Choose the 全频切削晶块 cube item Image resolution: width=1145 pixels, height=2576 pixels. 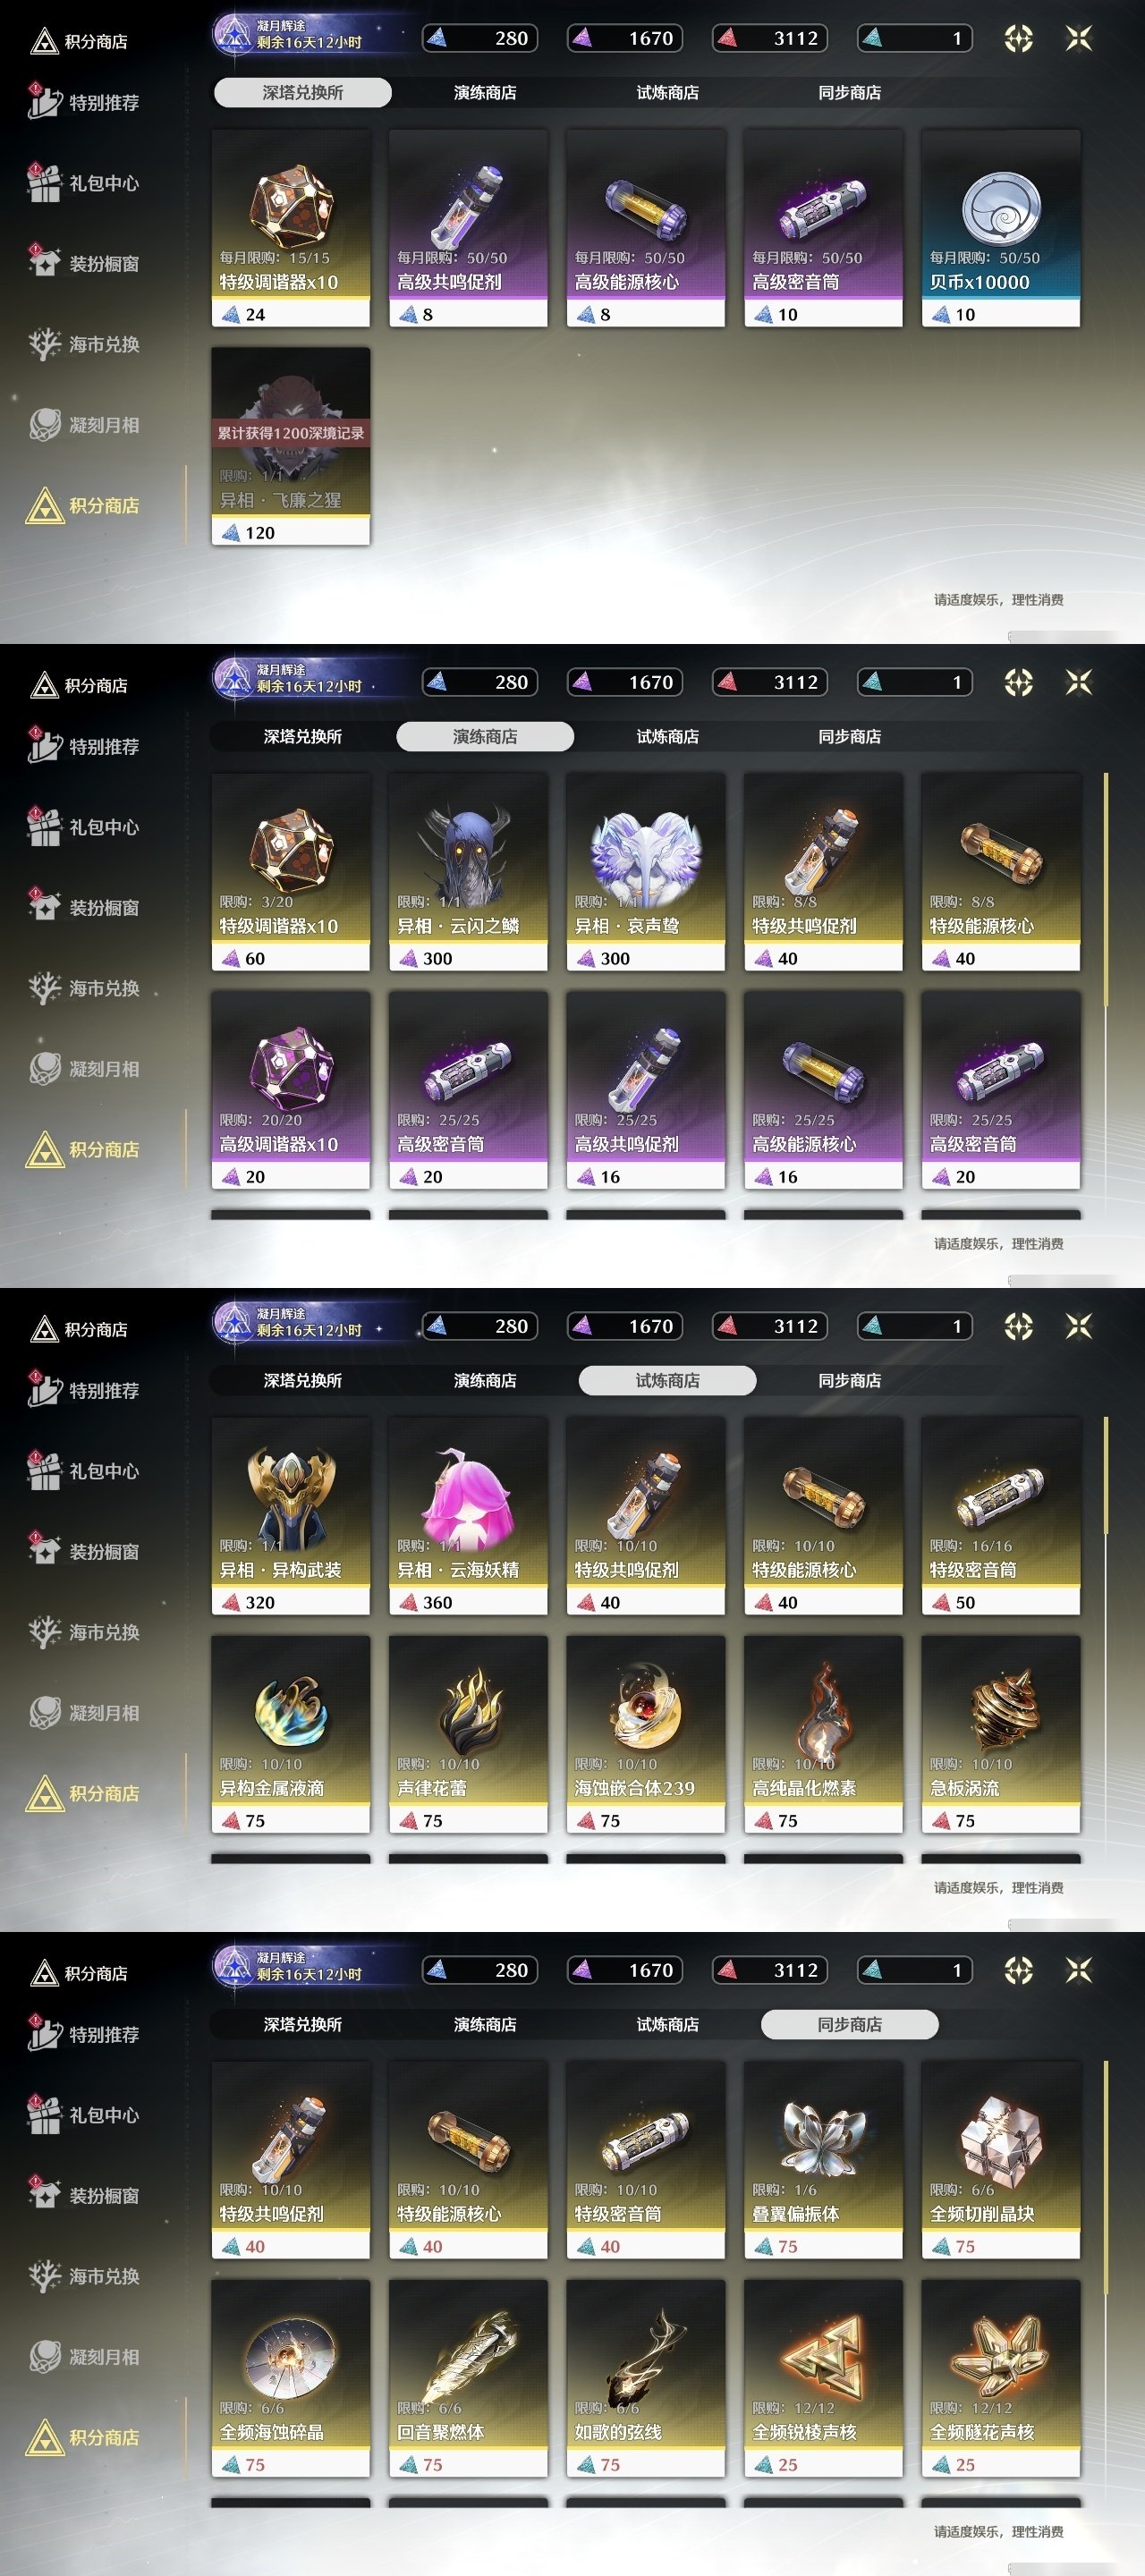pyautogui.click(x=1000, y=2160)
